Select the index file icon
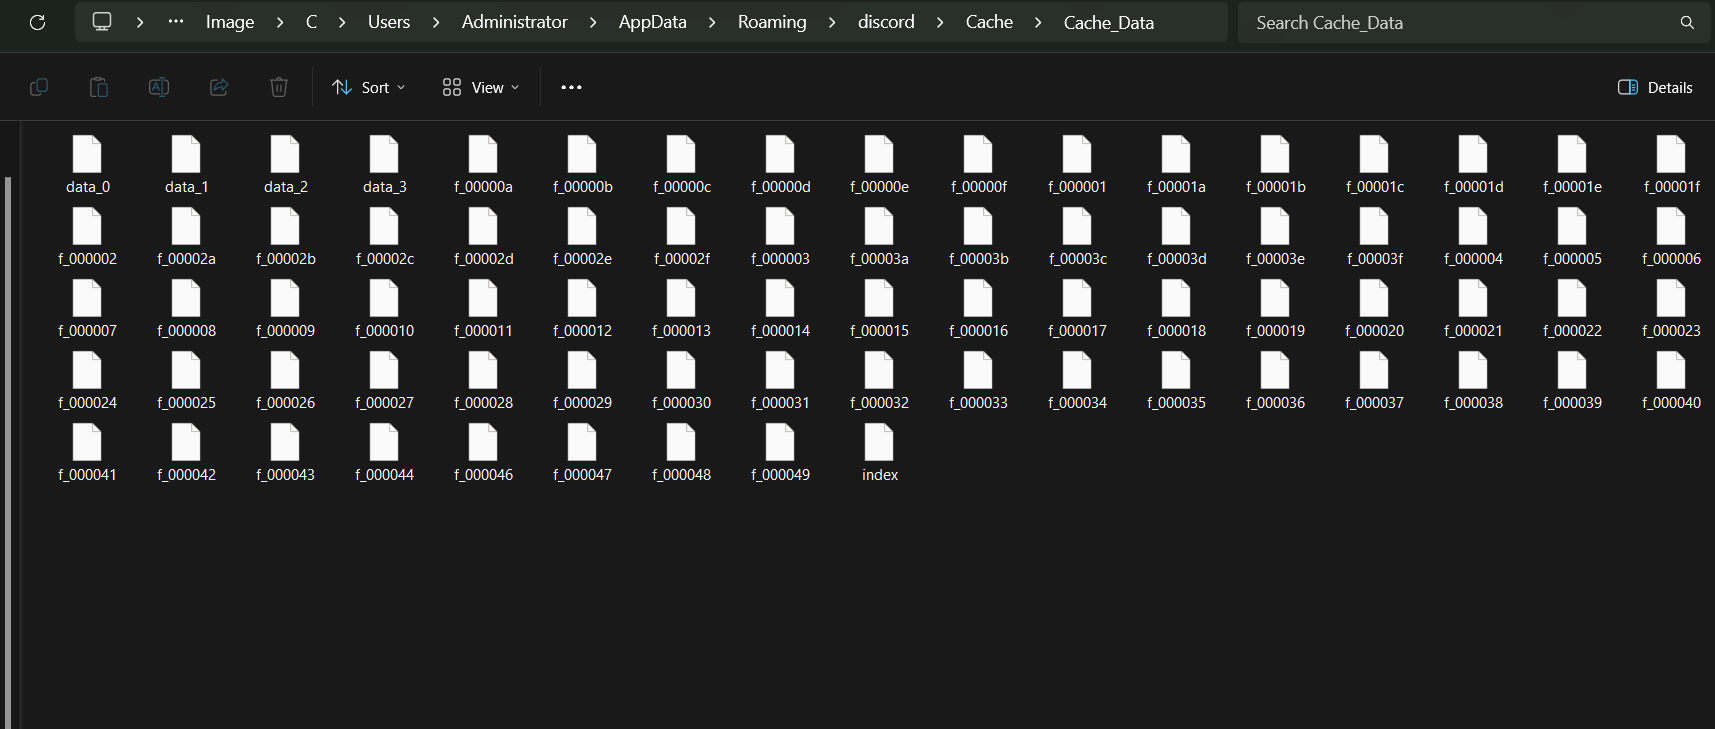 (x=879, y=442)
